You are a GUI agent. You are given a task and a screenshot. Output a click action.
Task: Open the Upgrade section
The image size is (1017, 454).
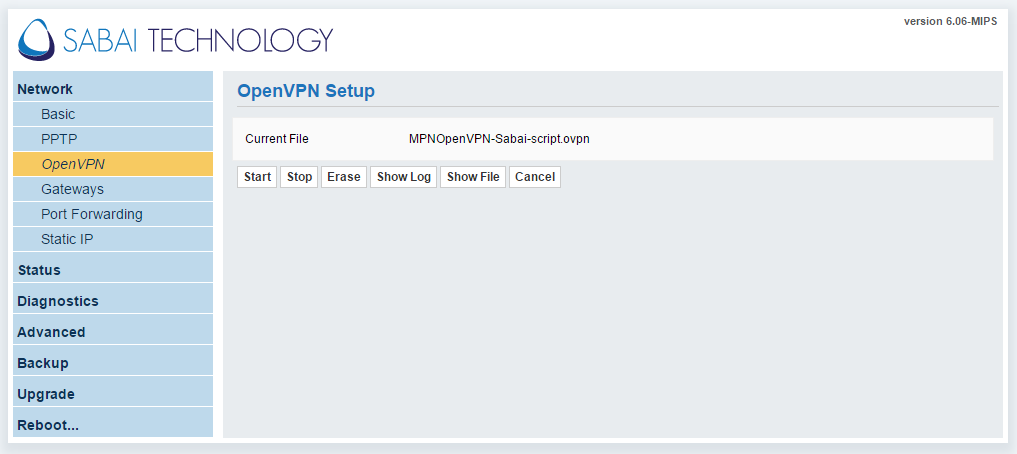point(113,392)
